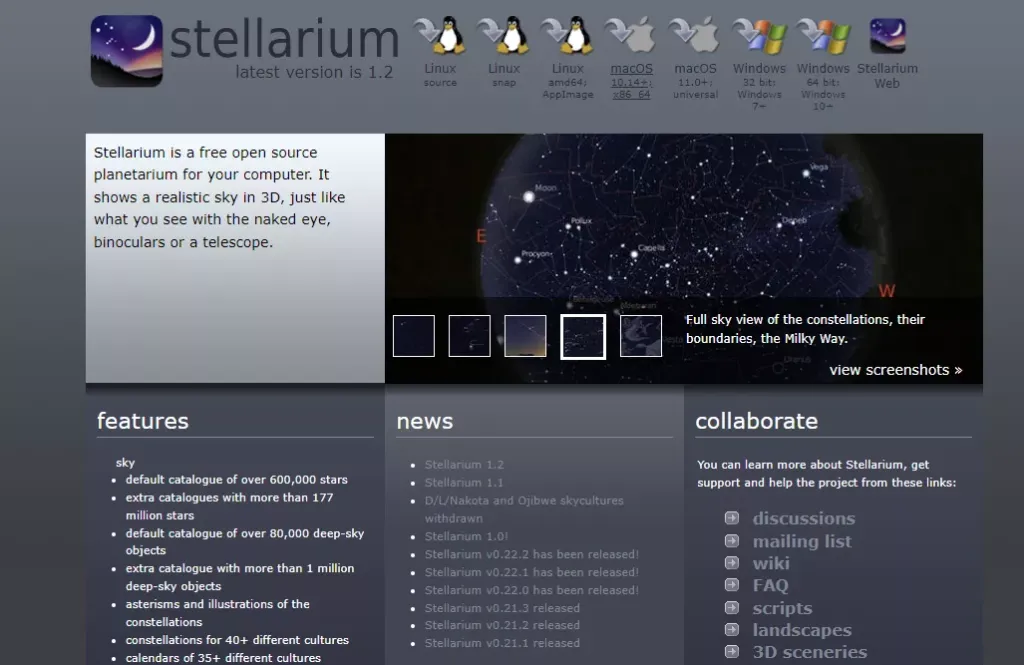This screenshot has height=665, width=1024.
Task: Download macOS 11.0+ universal icon
Action: pyautogui.click(x=695, y=35)
